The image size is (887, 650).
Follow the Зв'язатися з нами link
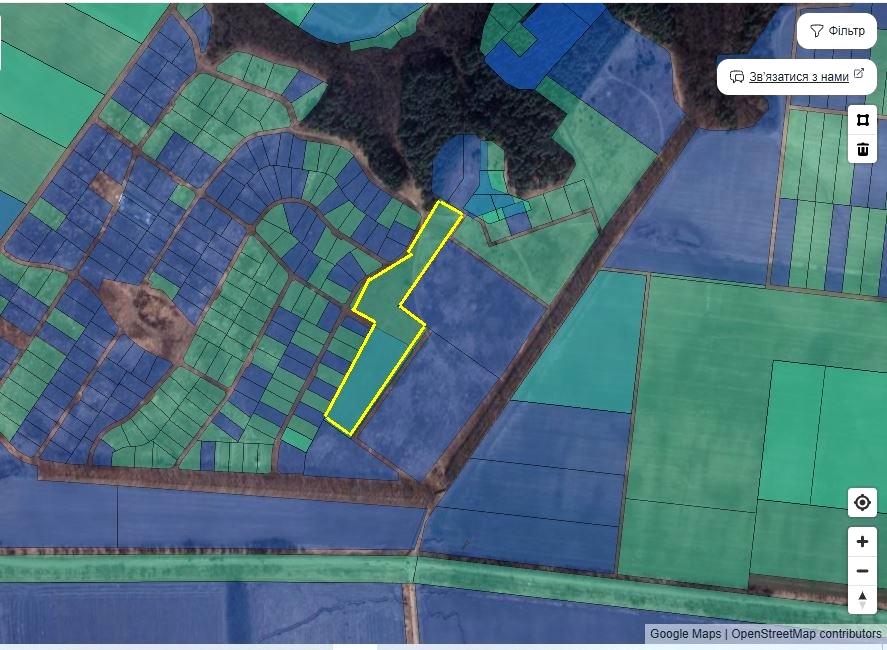[798, 77]
